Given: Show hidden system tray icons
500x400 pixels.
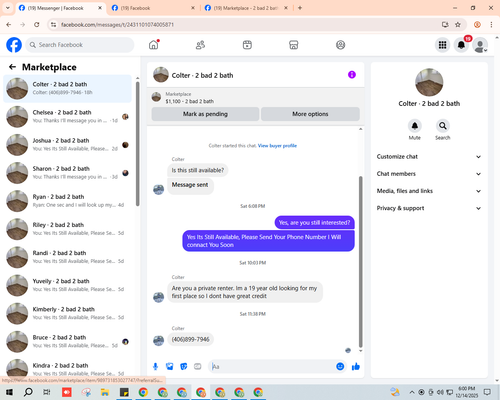Looking at the screenshot, I should tap(412, 392).
